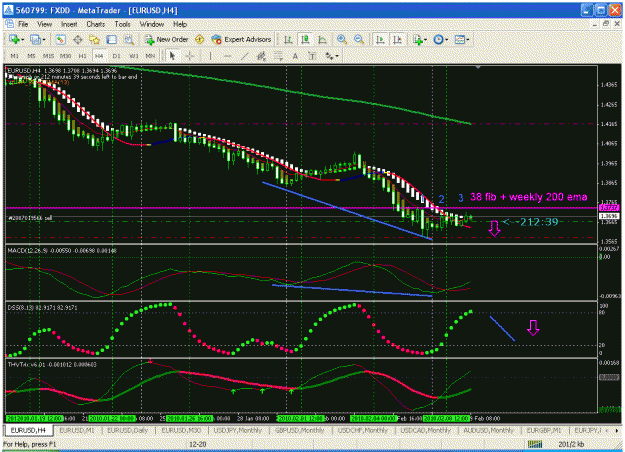
Task: Click the MACD(12,26,9) indicator label
Action: pos(28,251)
